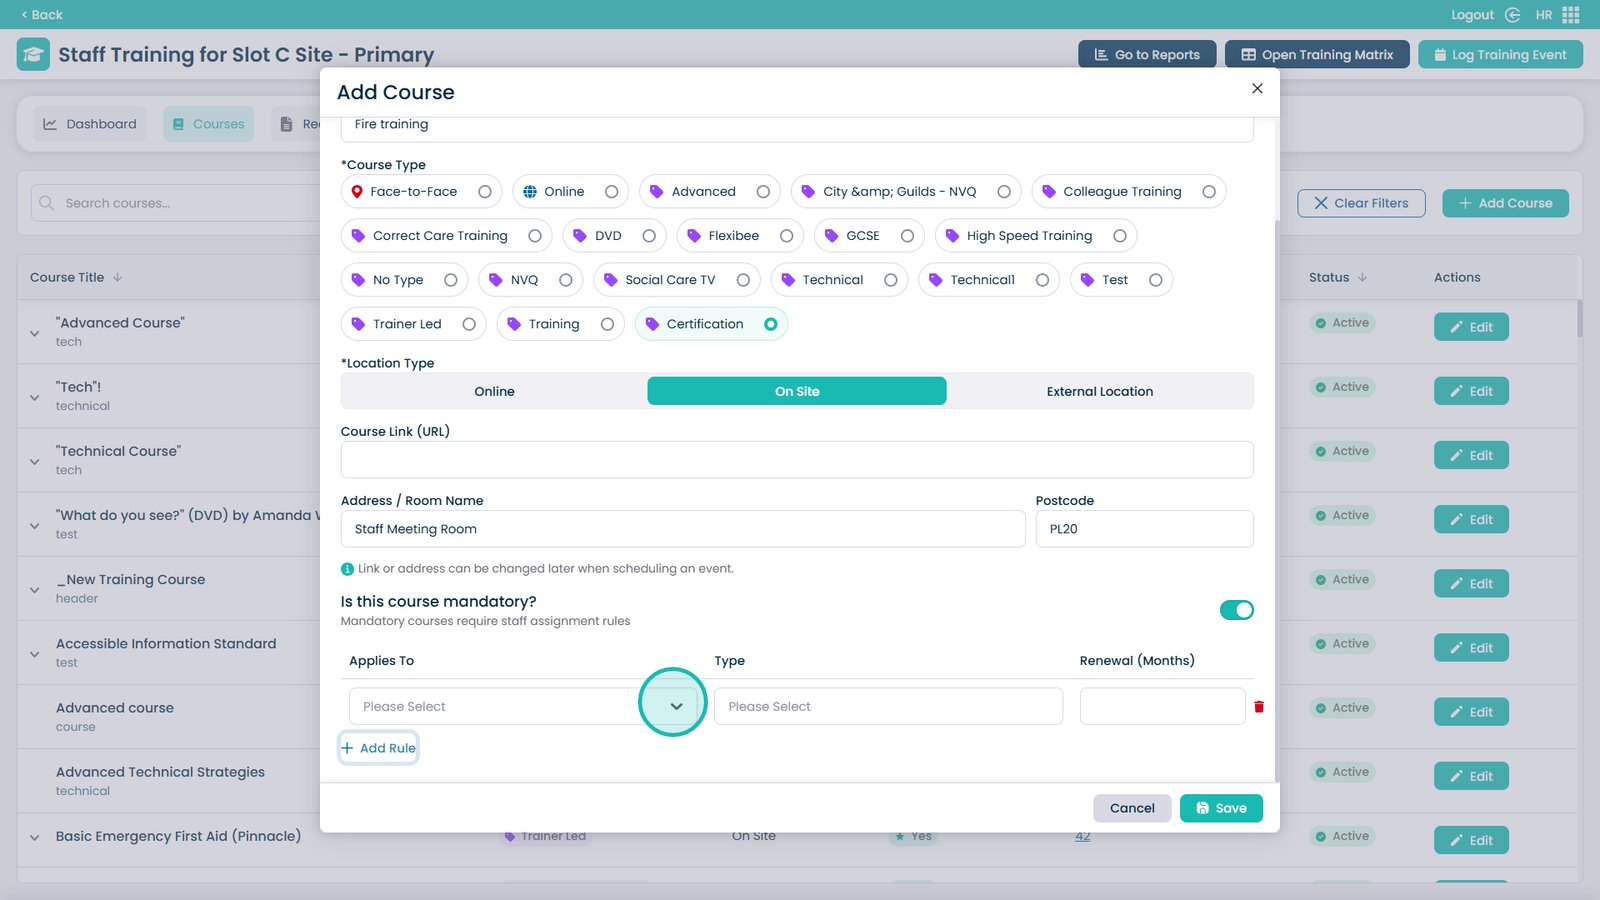Cancel the Add Course dialog

1132,808
